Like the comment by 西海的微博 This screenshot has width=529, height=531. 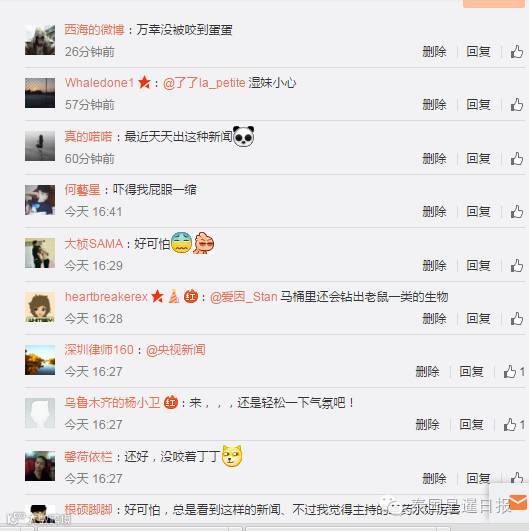click(x=516, y=52)
